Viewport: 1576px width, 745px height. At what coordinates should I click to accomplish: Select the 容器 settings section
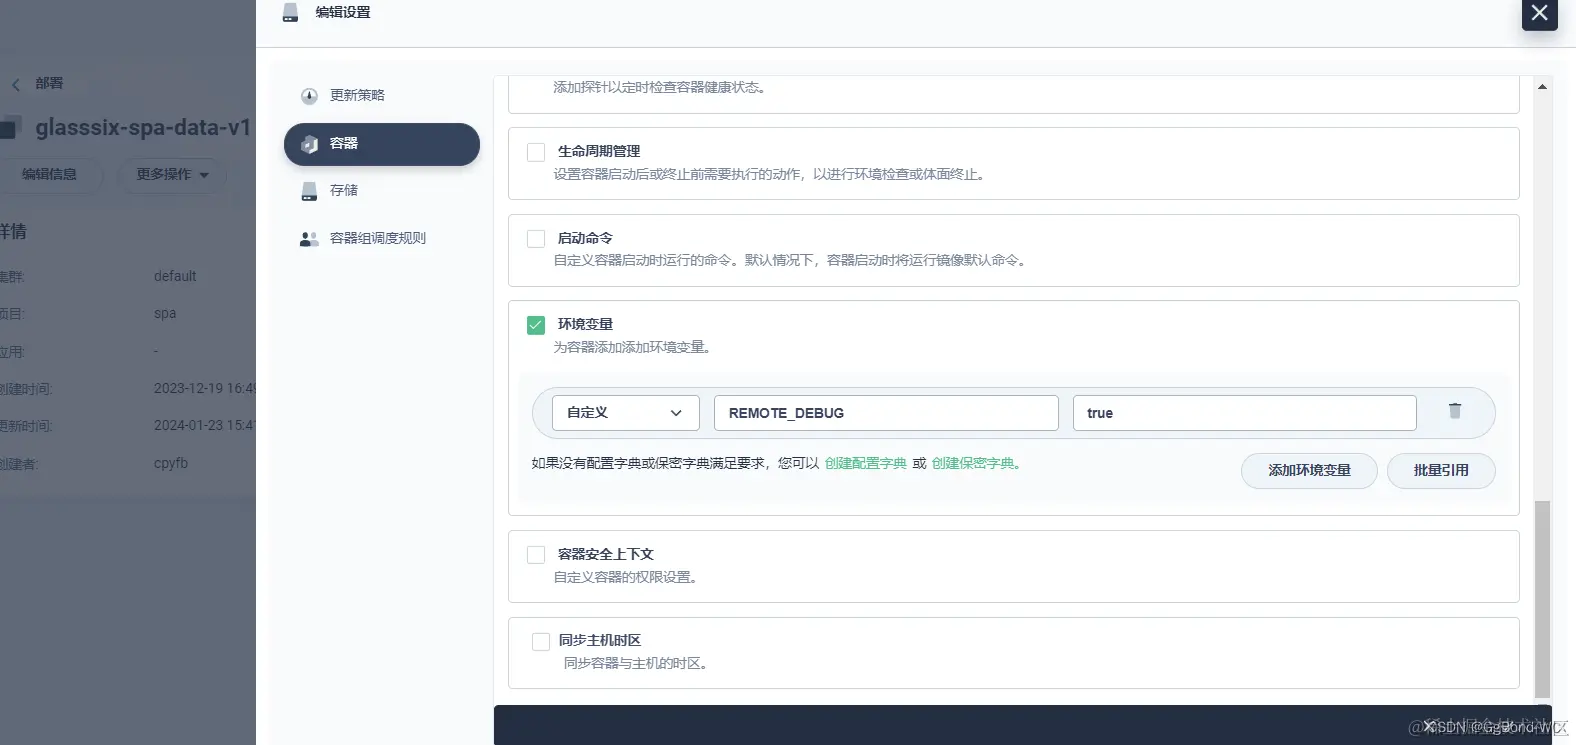click(381, 144)
